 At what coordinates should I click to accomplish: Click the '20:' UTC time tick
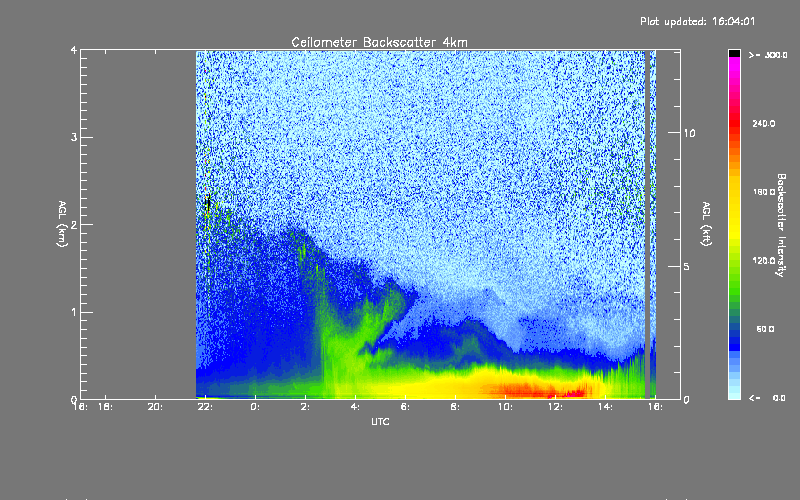pos(155,407)
